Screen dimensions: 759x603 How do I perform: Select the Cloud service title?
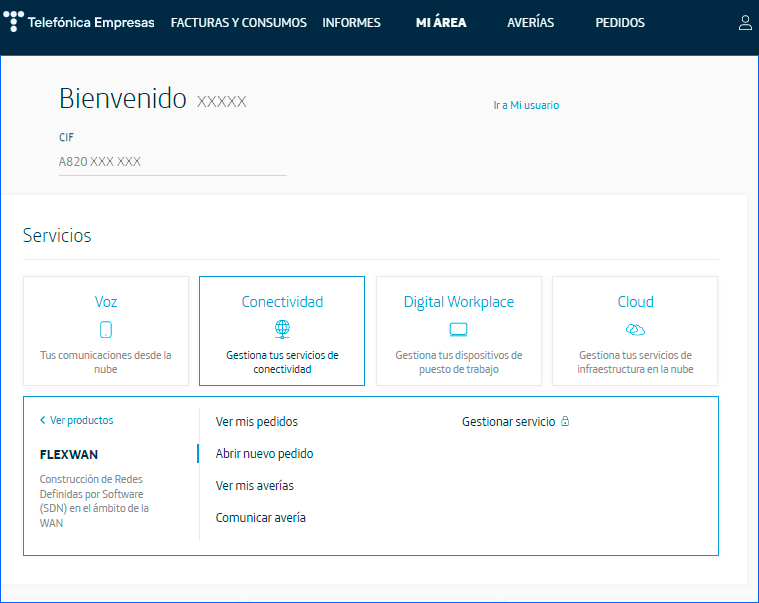tap(635, 302)
